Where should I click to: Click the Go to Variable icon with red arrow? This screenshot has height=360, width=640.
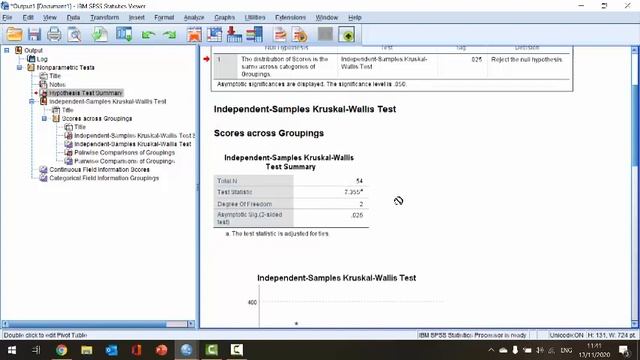(x=234, y=34)
